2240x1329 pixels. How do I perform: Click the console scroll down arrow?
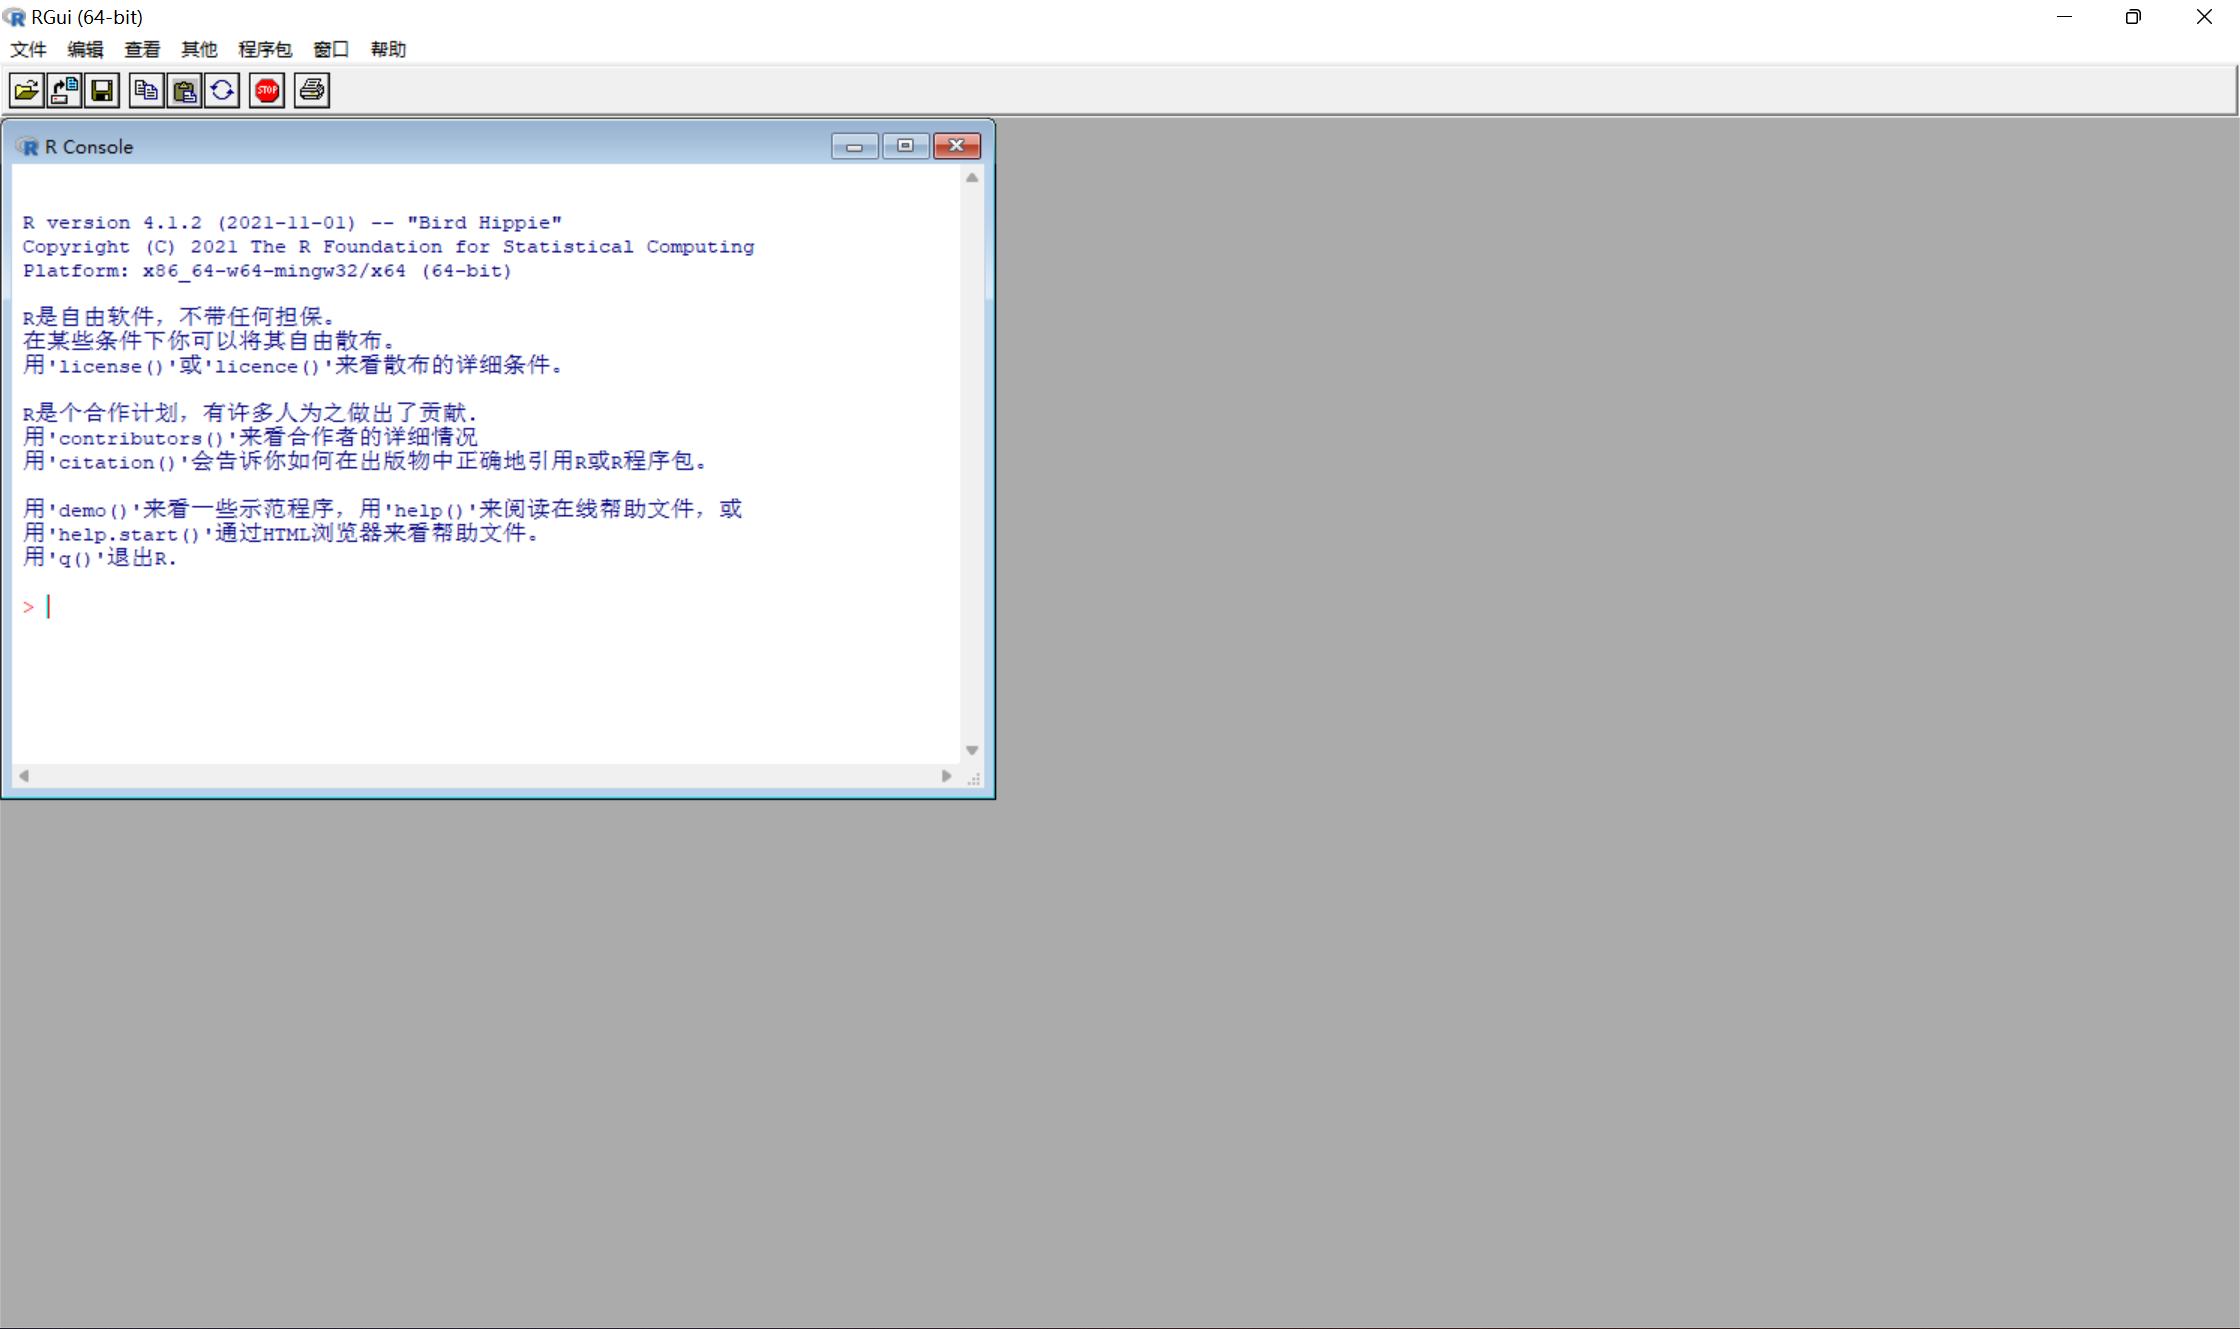coord(972,750)
